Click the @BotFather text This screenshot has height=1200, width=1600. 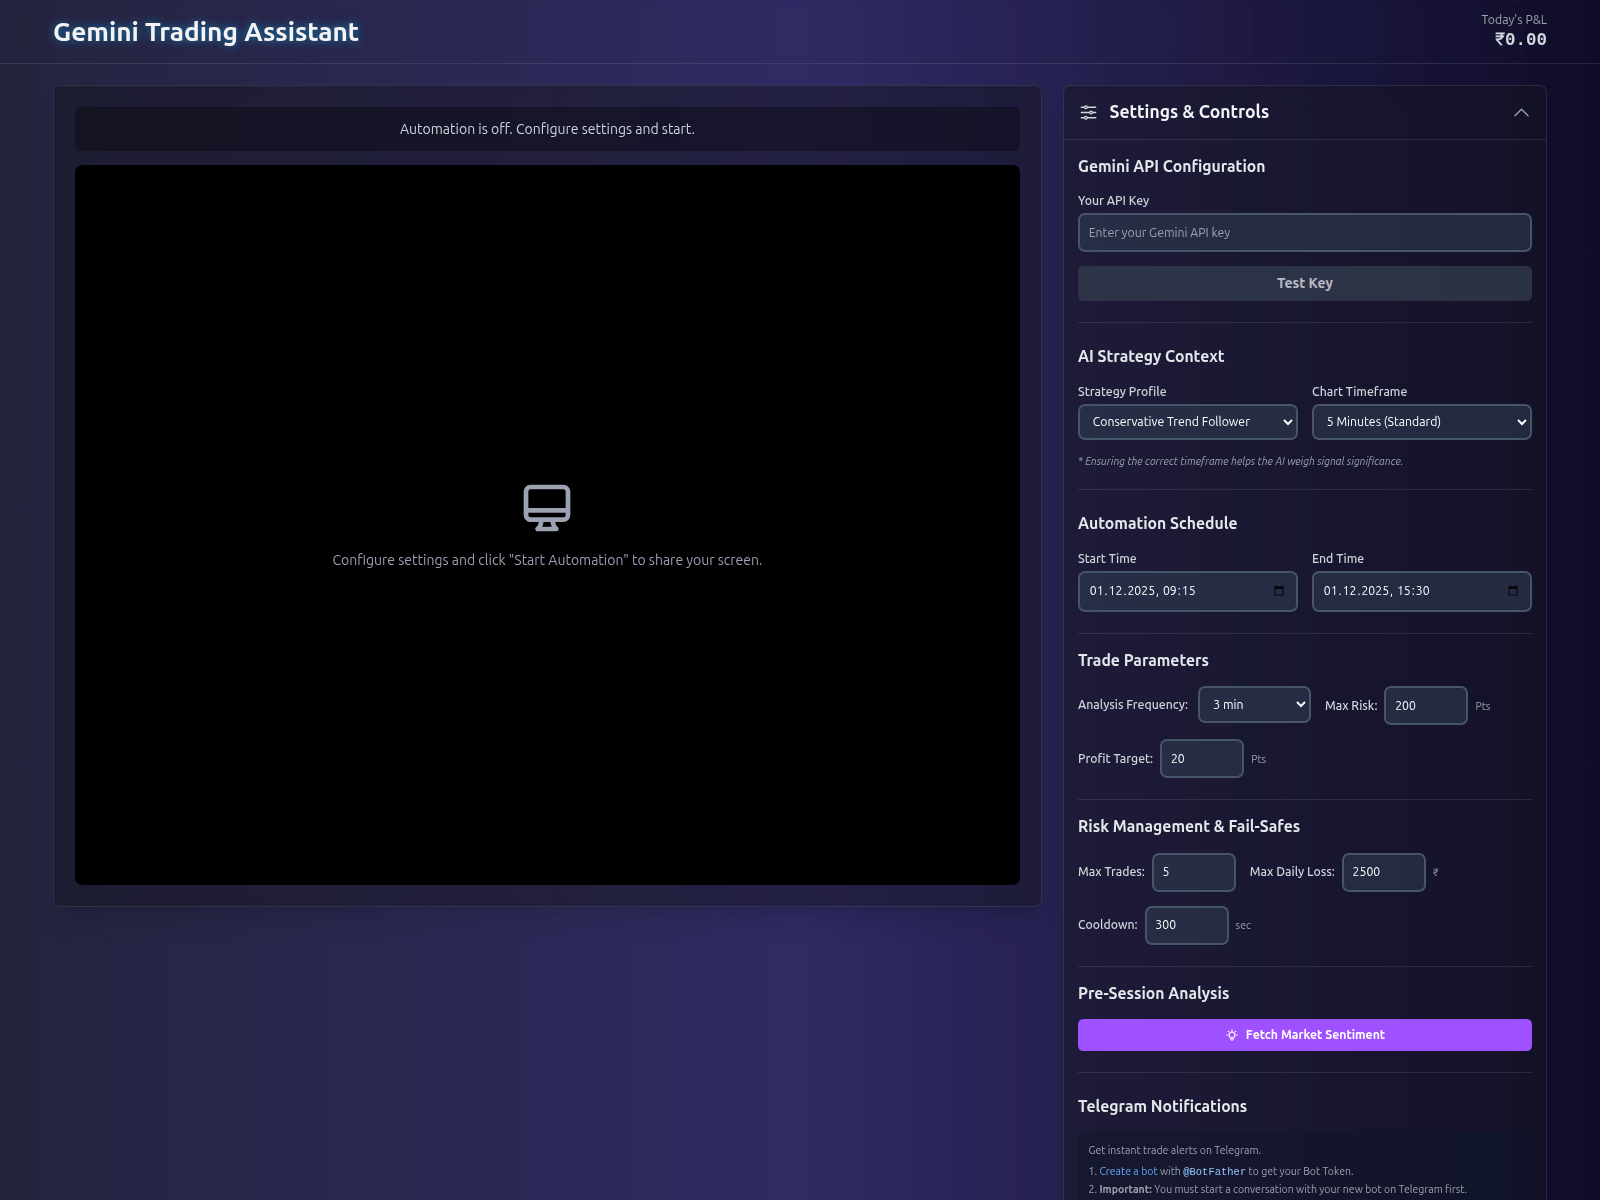coord(1214,1171)
